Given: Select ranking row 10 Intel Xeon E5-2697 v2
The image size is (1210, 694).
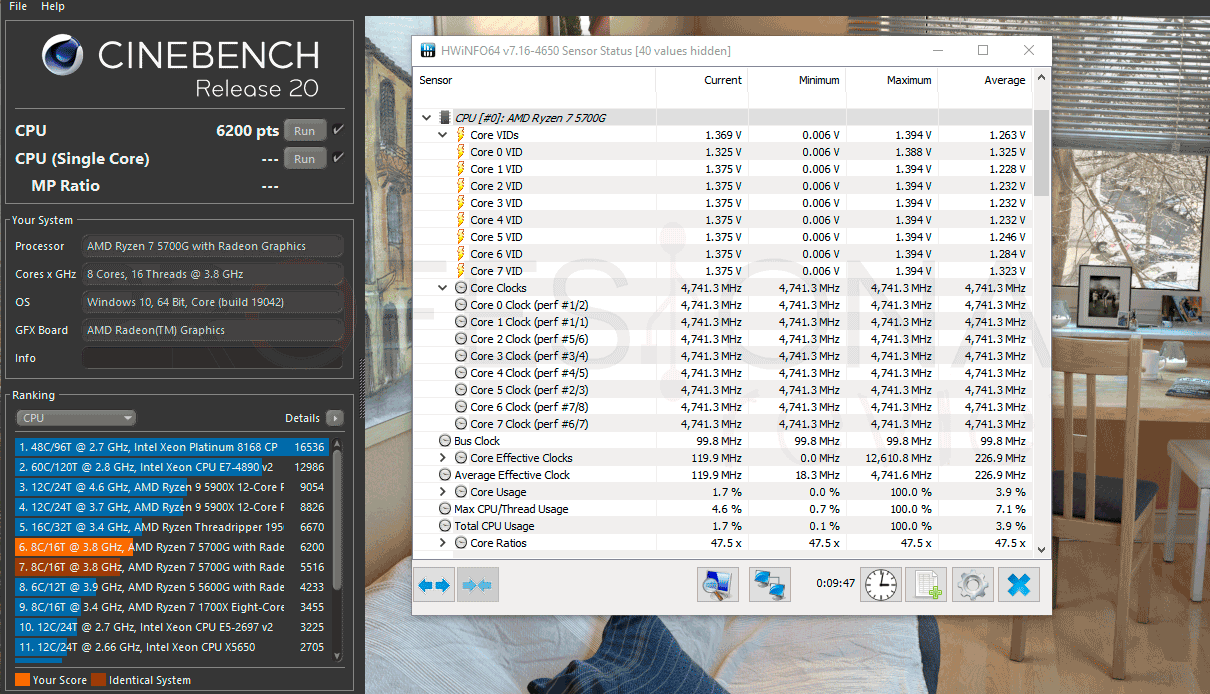Looking at the screenshot, I should pyautogui.click(x=172, y=627).
